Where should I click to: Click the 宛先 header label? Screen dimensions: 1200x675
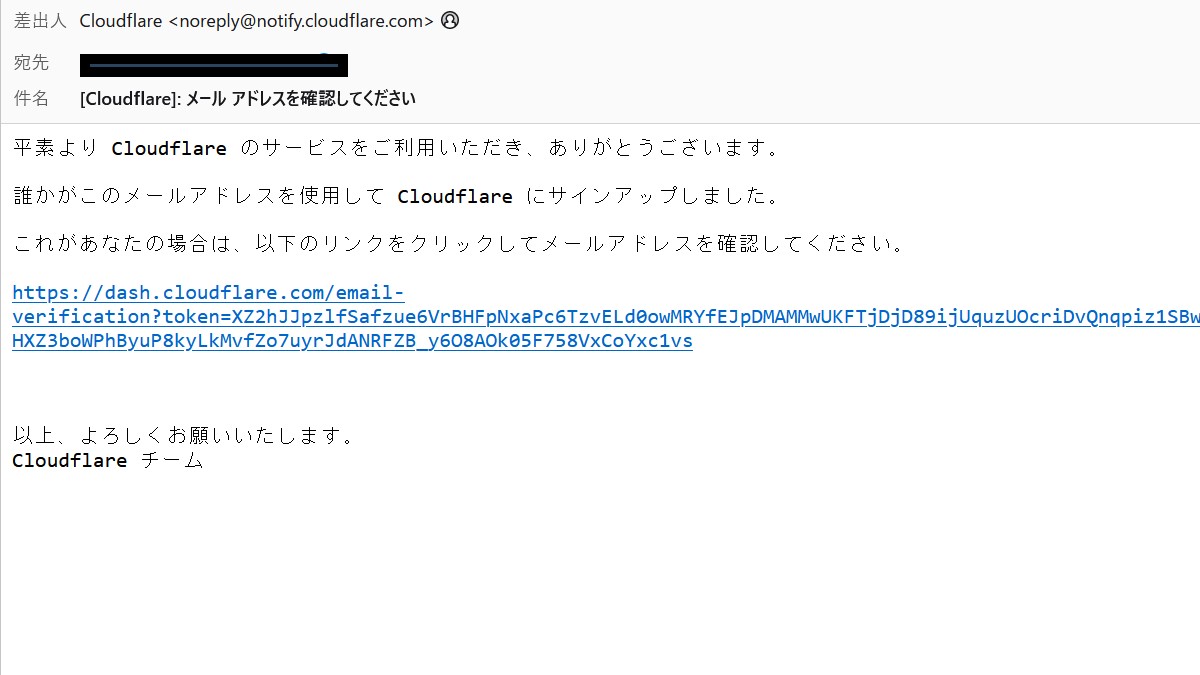(31, 64)
